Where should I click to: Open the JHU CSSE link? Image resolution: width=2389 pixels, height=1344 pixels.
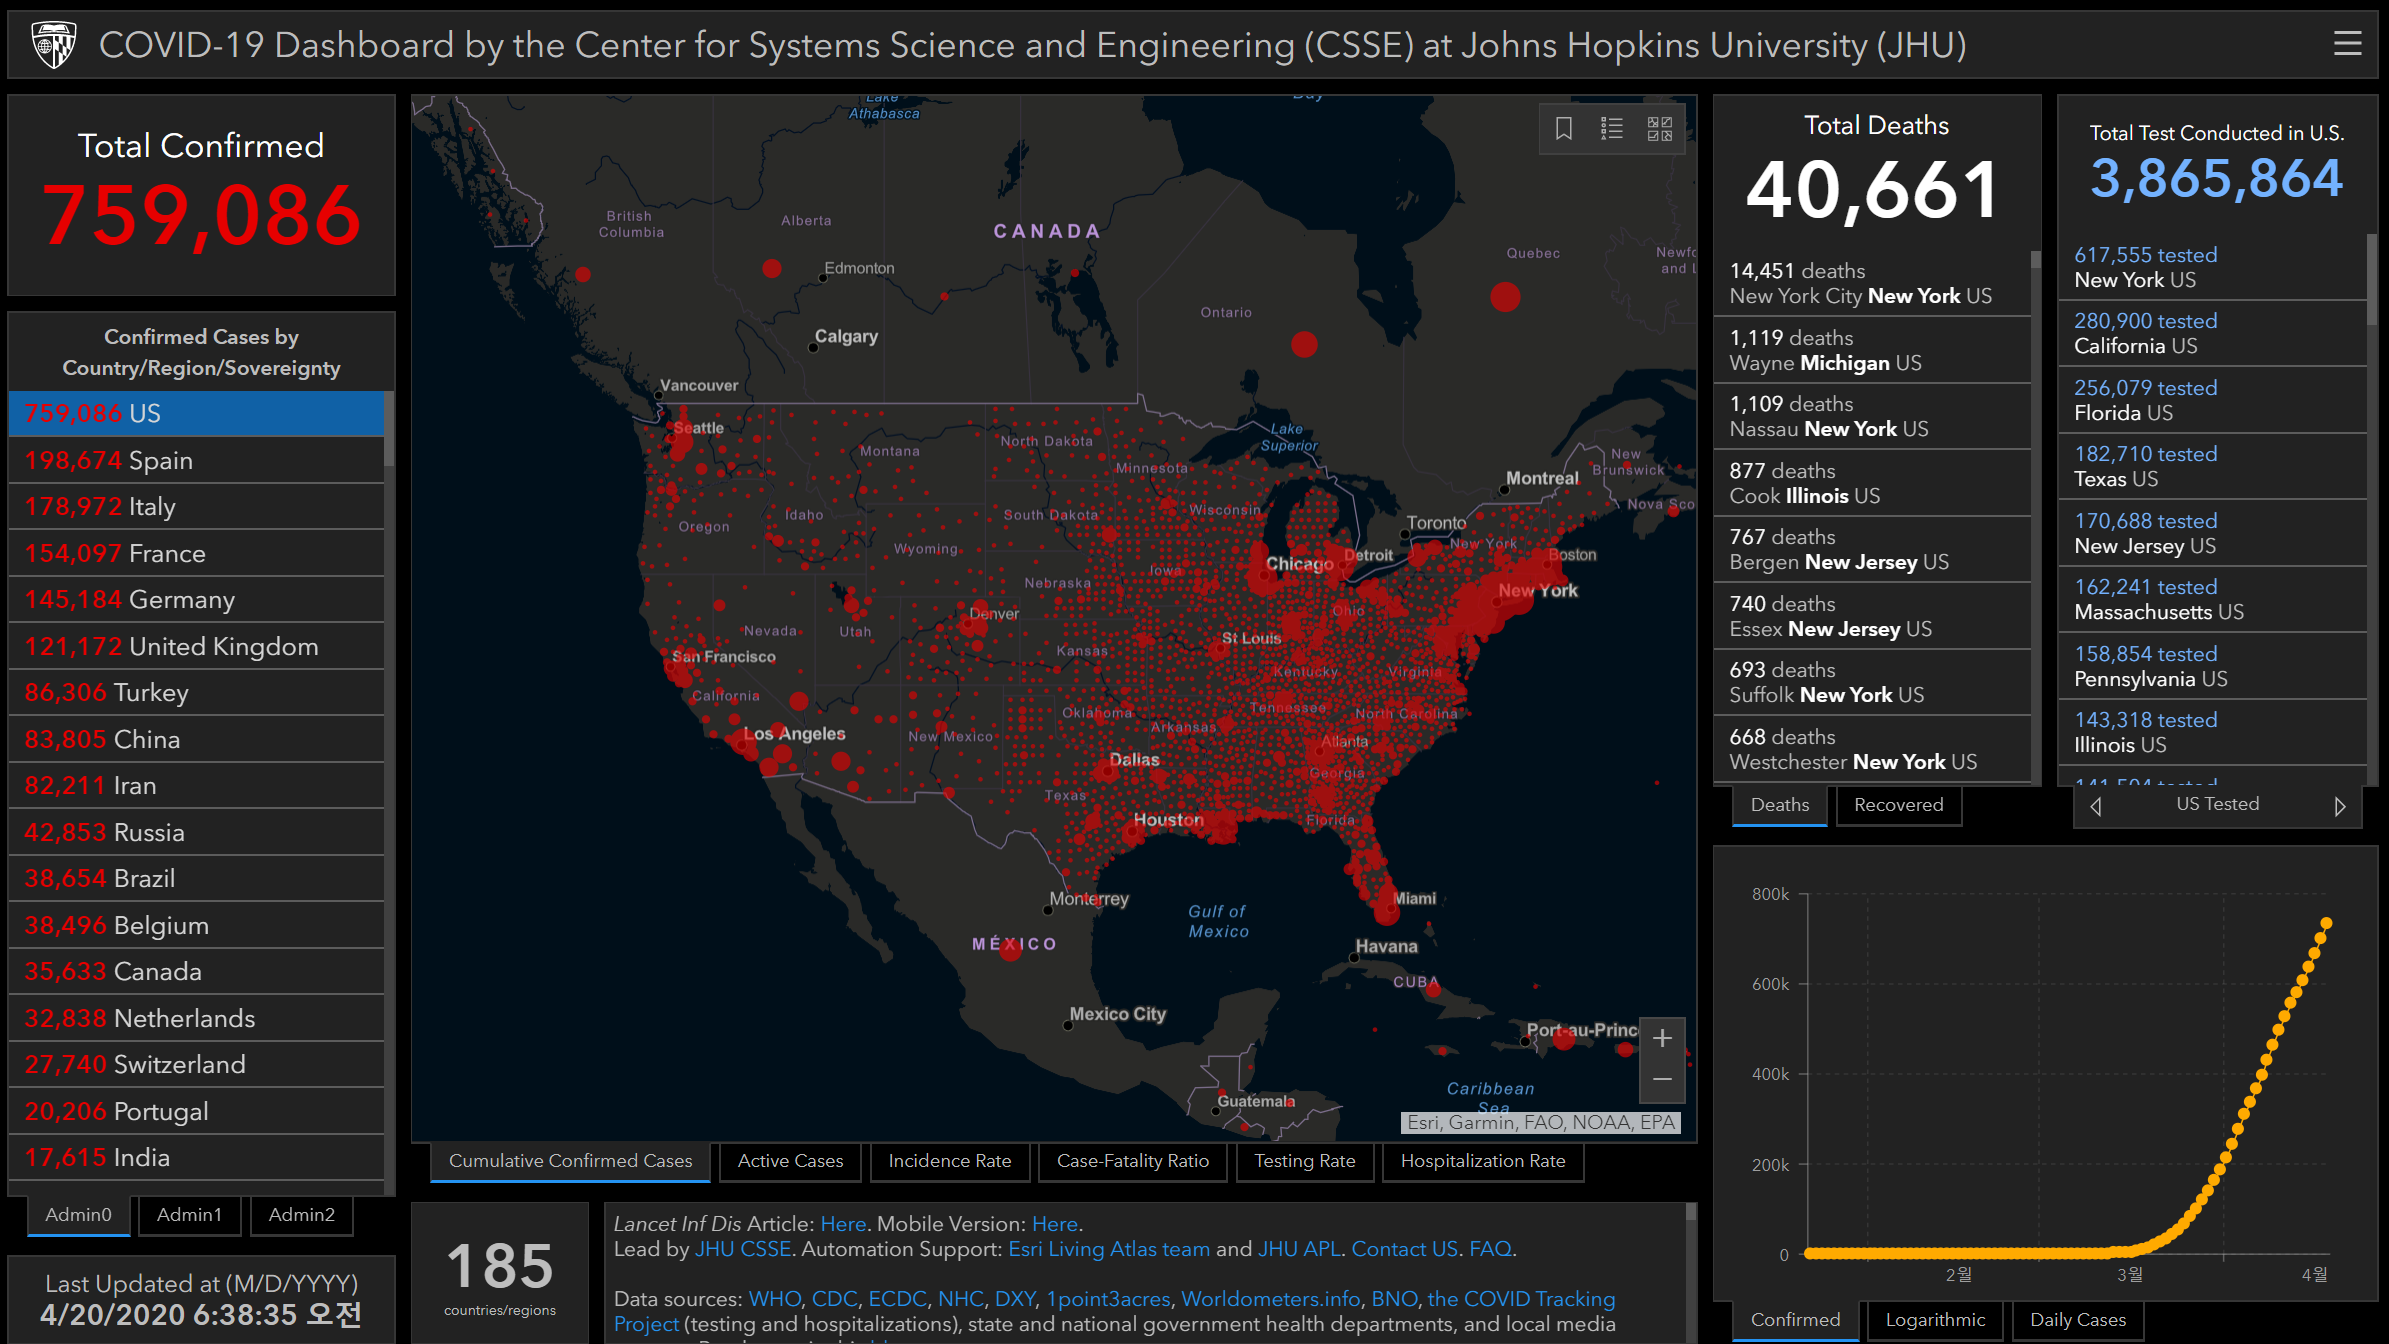tap(742, 1249)
